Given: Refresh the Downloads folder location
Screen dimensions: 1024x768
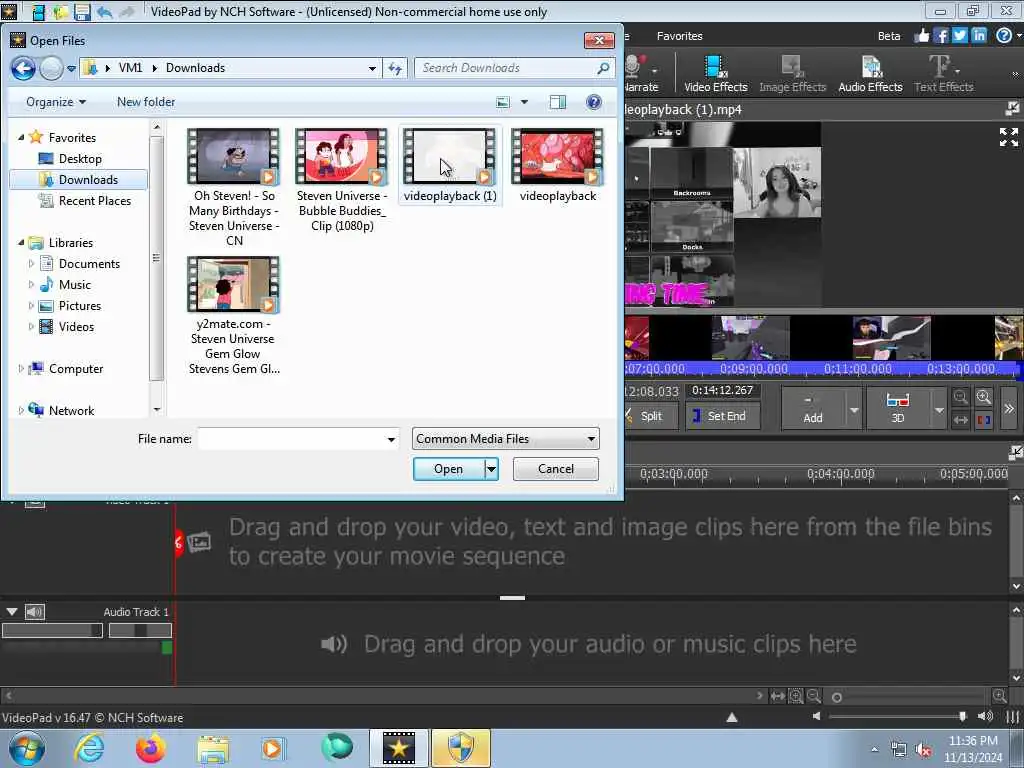Looking at the screenshot, I should tap(395, 68).
